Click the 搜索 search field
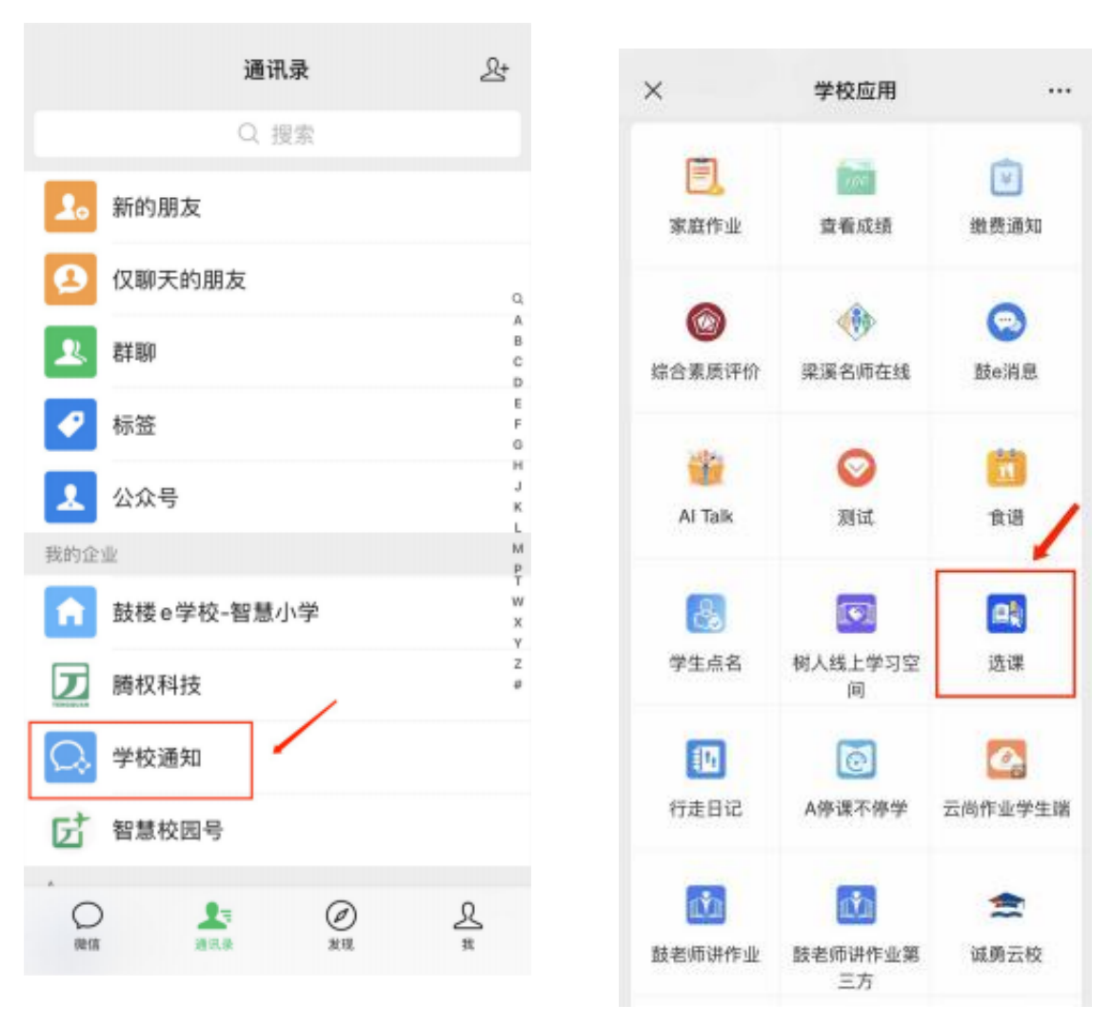Viewport: 1110px width, 1025px height. pyautogui.click(x=277, y=134)
